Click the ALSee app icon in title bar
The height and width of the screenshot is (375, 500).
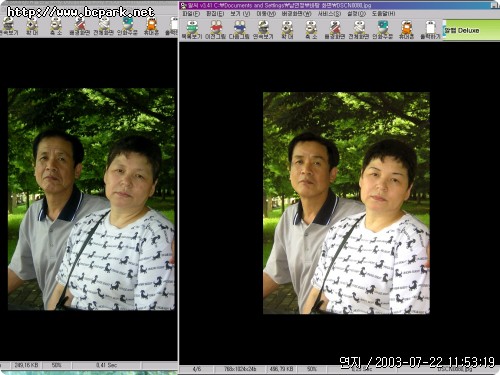pos(183,5)
